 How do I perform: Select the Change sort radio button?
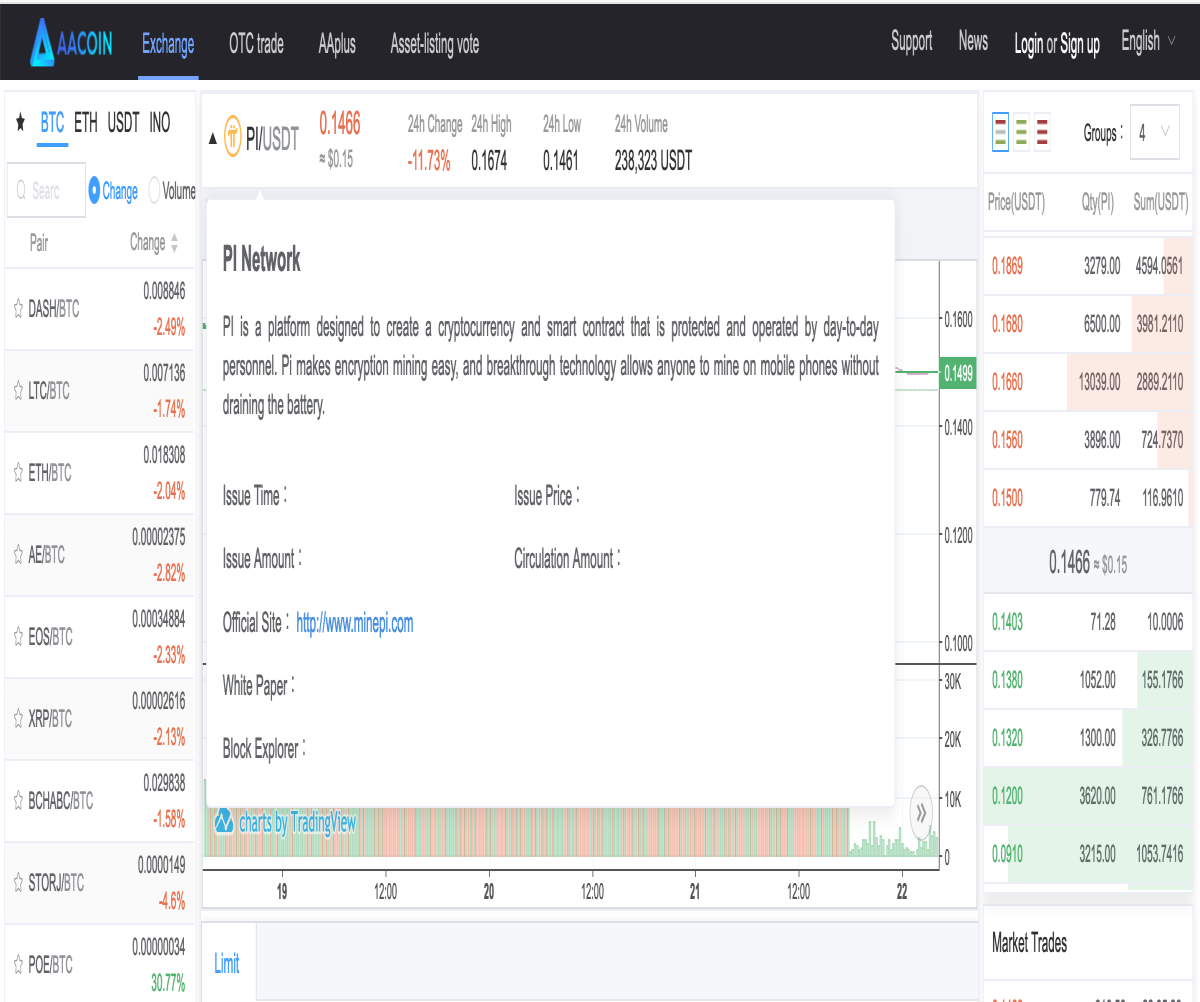(95, 190)
